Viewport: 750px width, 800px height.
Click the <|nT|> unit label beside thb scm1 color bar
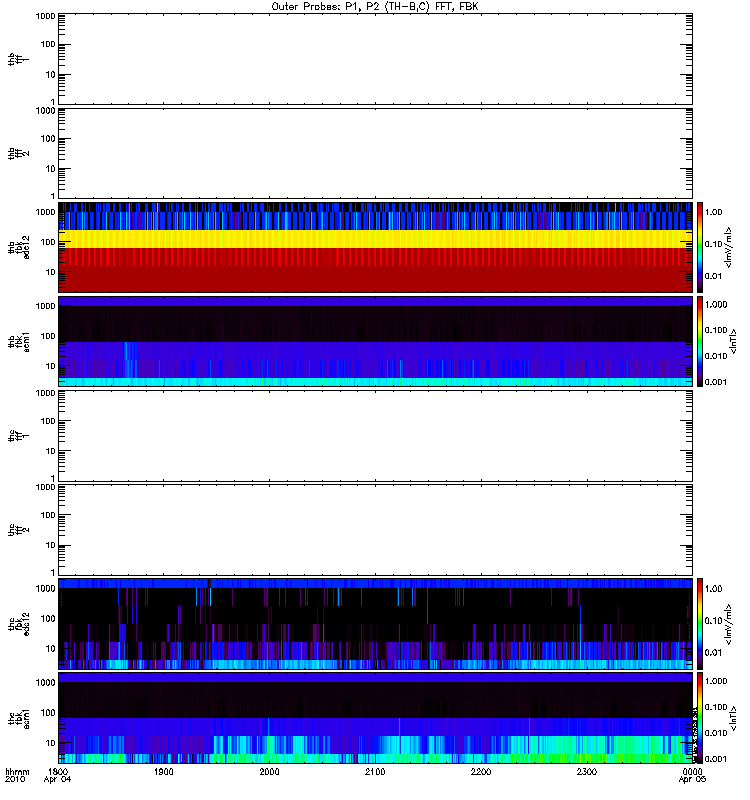733,341
